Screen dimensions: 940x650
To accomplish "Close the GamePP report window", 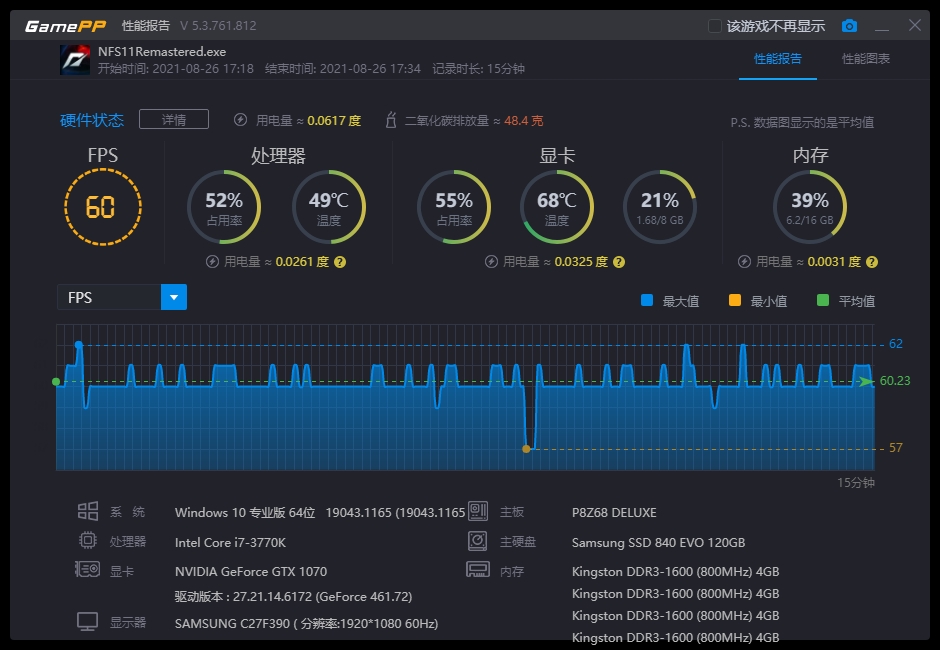I will pyautogui.click(x=915, y=25).
